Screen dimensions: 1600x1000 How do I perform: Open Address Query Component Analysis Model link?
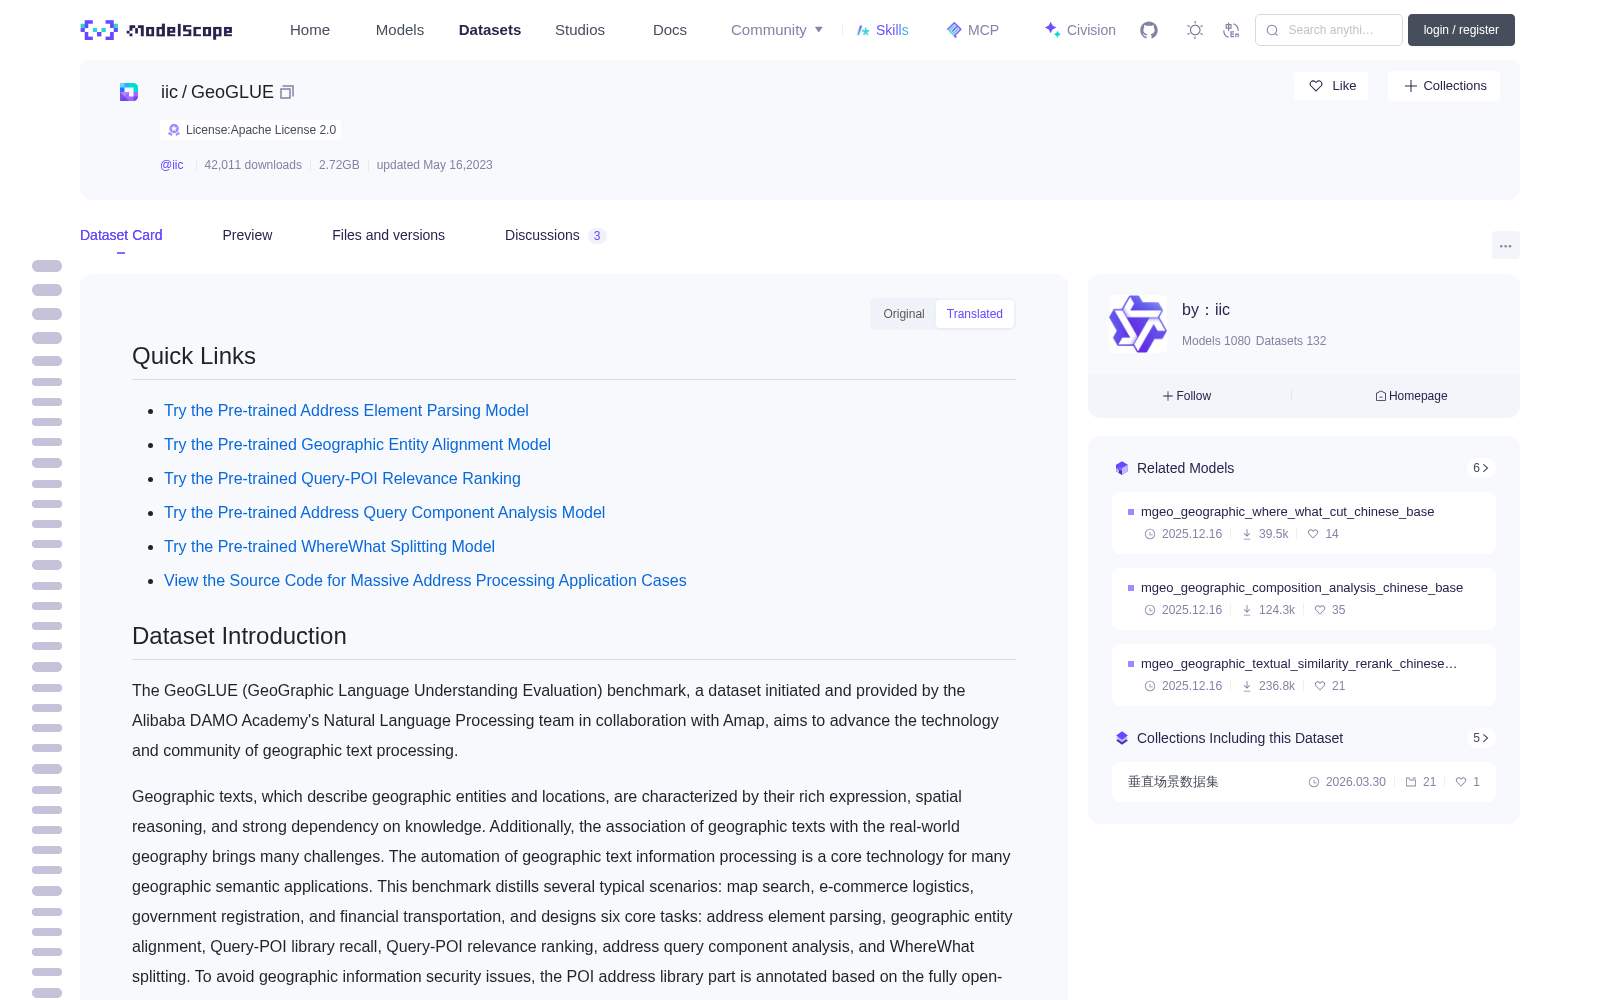(384, 512)
